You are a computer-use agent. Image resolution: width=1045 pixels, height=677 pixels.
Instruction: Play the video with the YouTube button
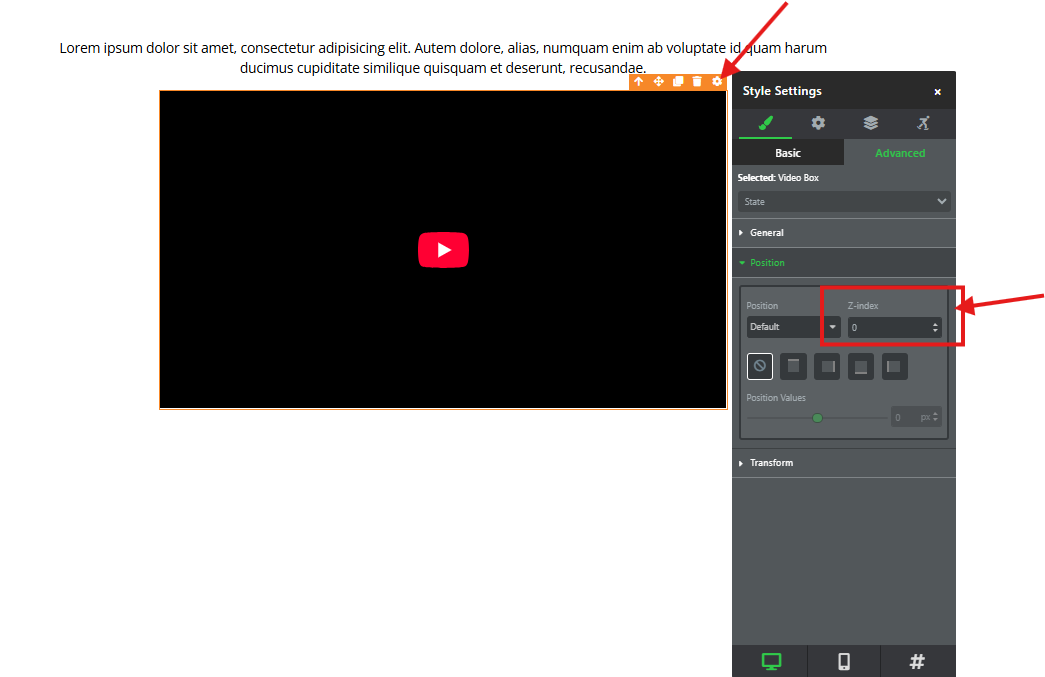[443, 250]
